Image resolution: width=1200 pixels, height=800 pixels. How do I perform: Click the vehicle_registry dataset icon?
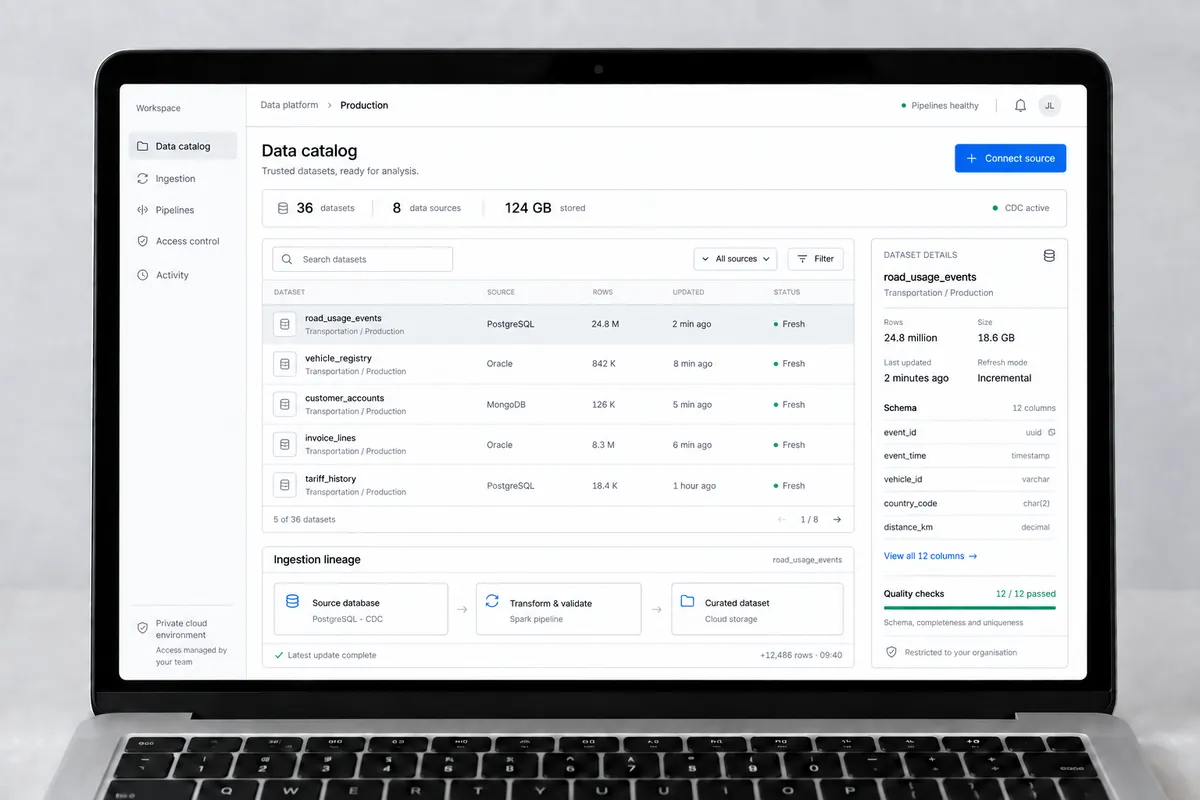click(285, 364)
